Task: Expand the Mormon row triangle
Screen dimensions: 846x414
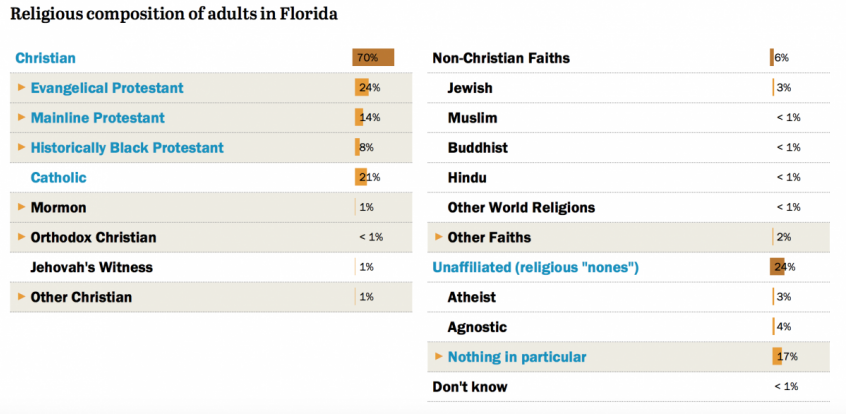Action: click(x=22, y=207)
